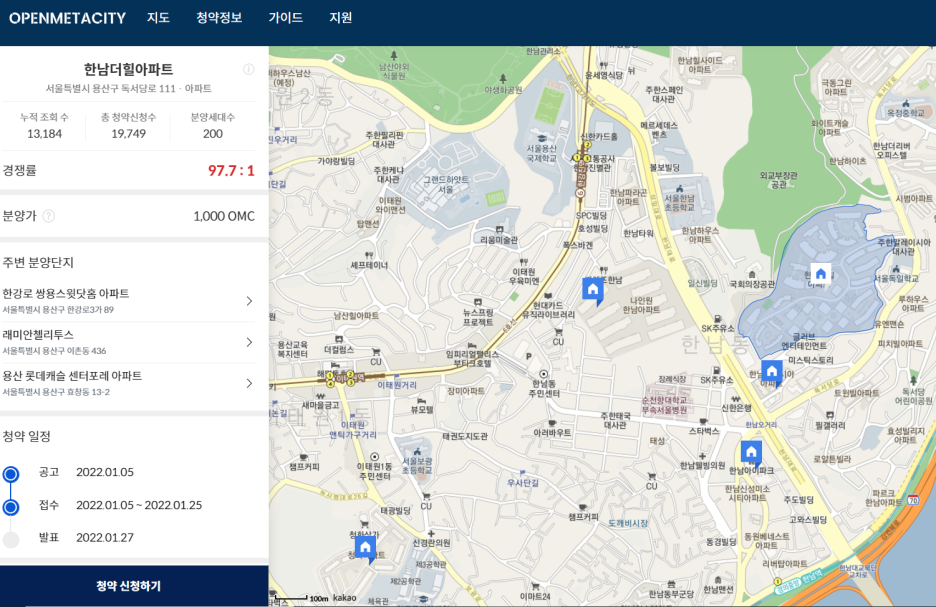
Task: Select the 발표 schedule step marker
Action: coord(11,540)
